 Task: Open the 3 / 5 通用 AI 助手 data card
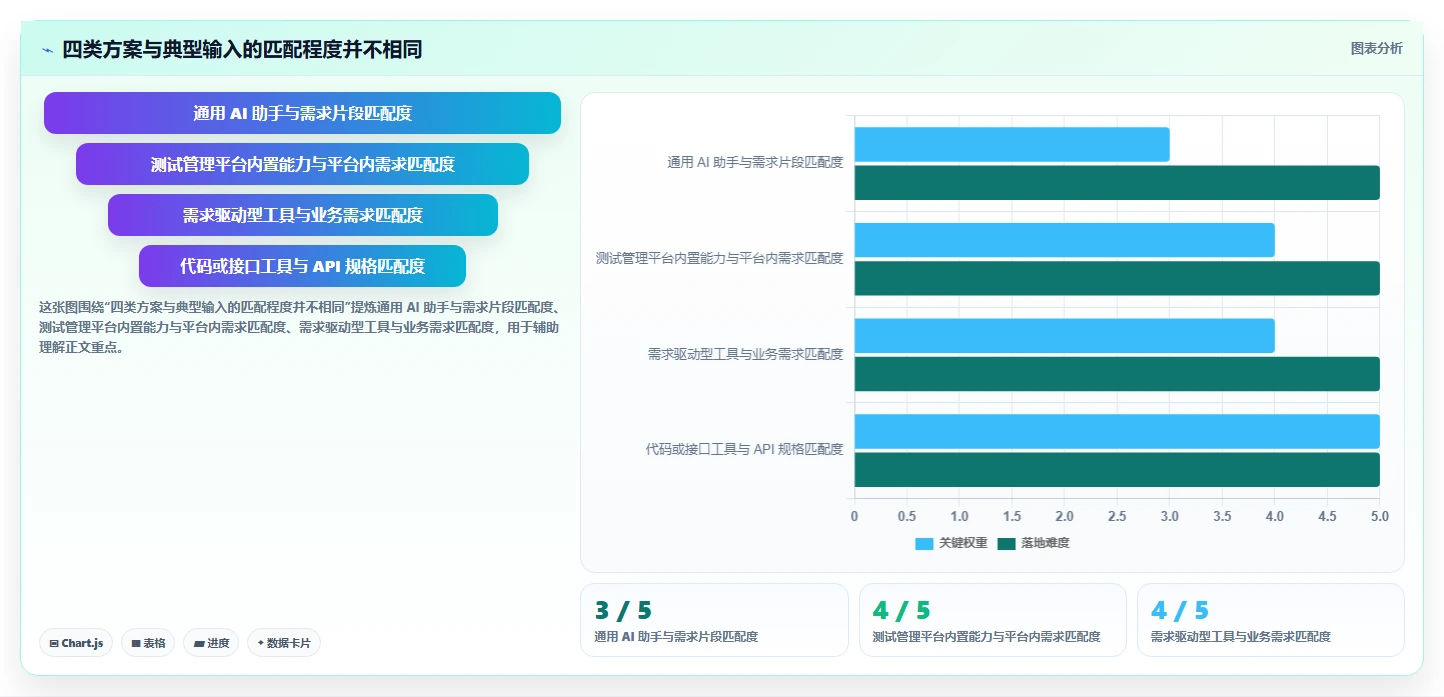[714, 620]
